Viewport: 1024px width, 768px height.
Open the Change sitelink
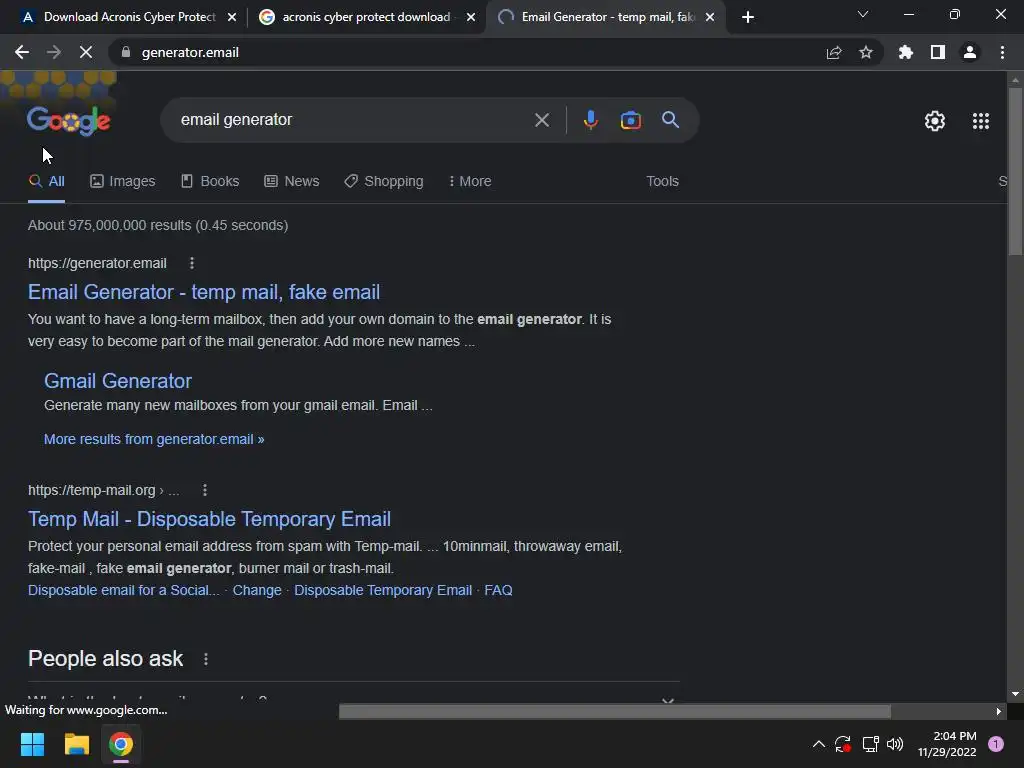click(x=257, y=590)
